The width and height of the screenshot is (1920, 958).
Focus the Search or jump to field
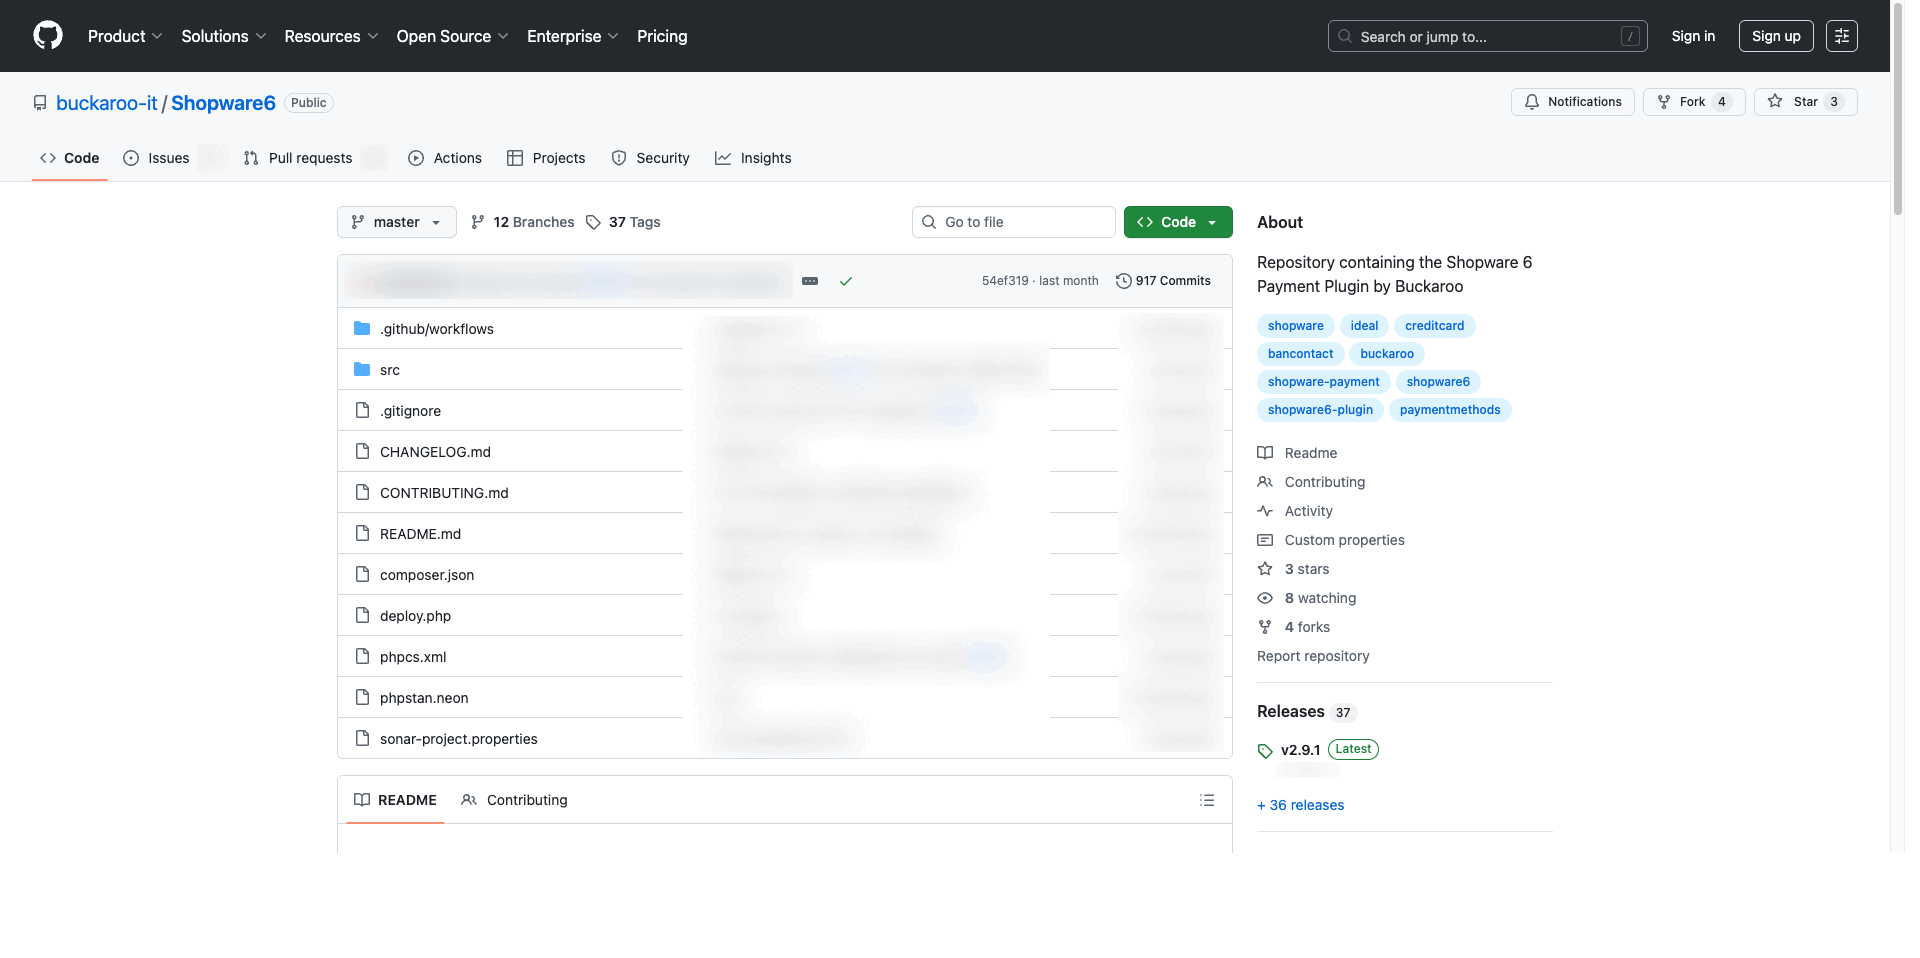(1487, 36)
